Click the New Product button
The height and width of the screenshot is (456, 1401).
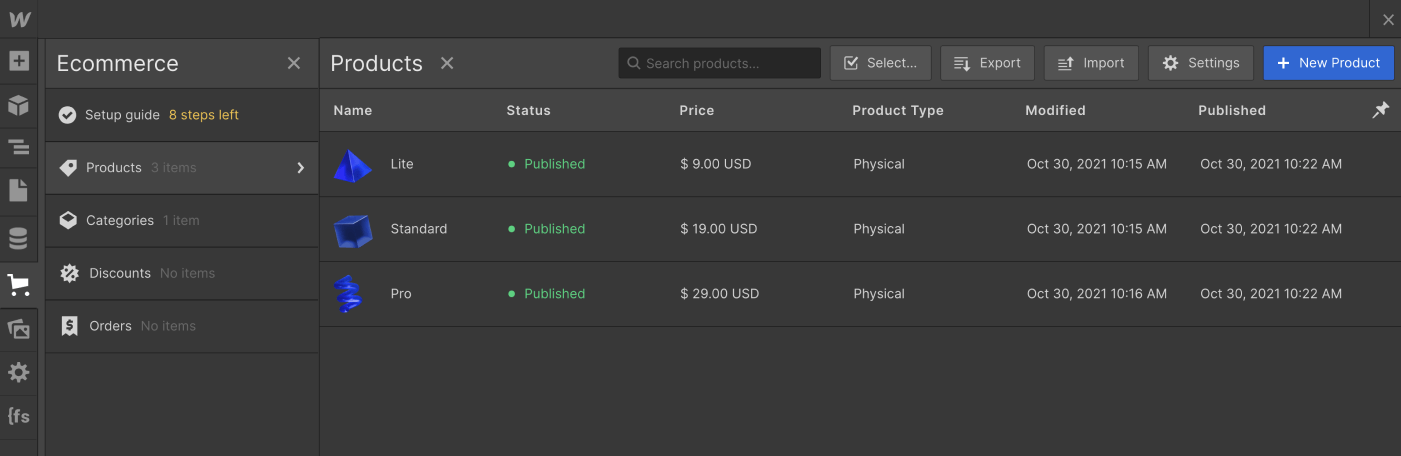pyautogui.click(x=1328, y=63)
